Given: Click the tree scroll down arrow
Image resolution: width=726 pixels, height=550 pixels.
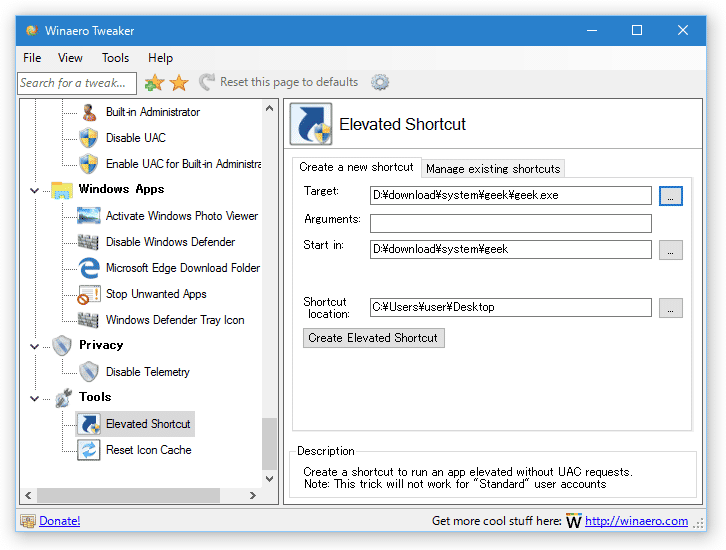Looking at the screenshot, I should [x=269, y=479].
